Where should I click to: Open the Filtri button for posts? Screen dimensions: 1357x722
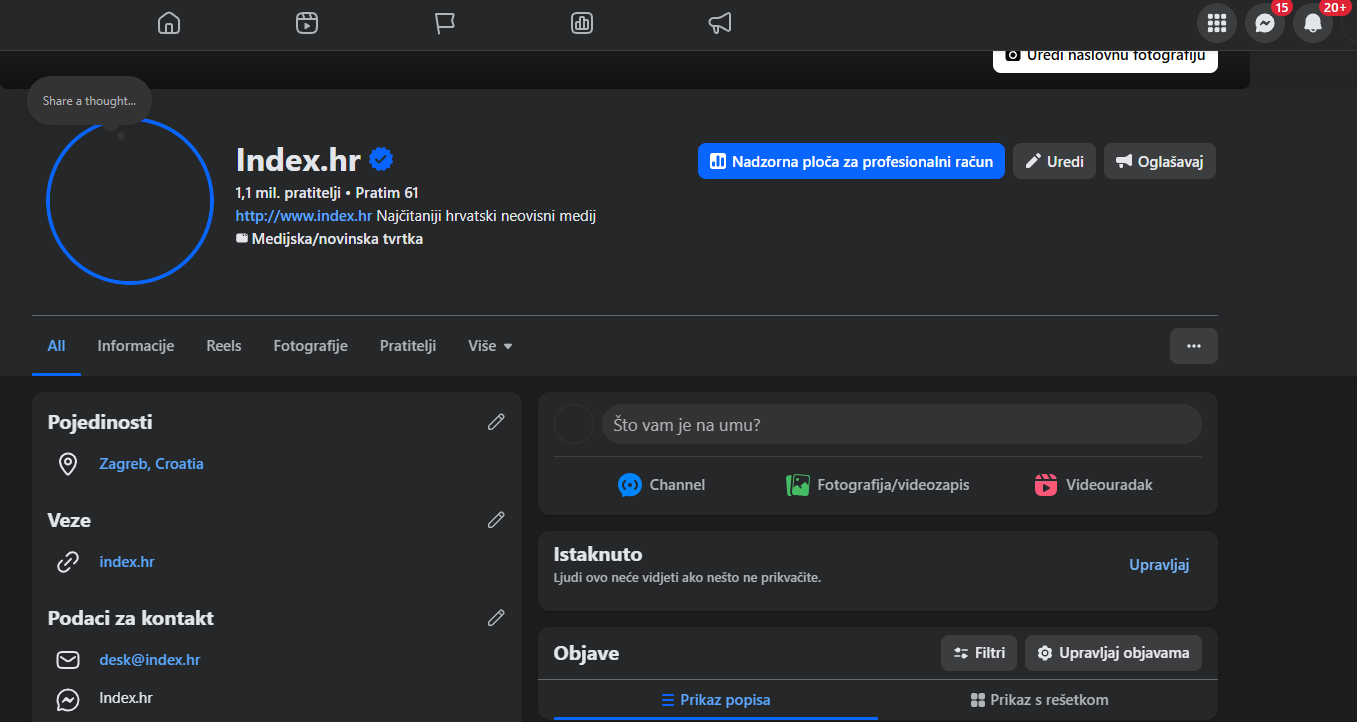tap(979, 653)
